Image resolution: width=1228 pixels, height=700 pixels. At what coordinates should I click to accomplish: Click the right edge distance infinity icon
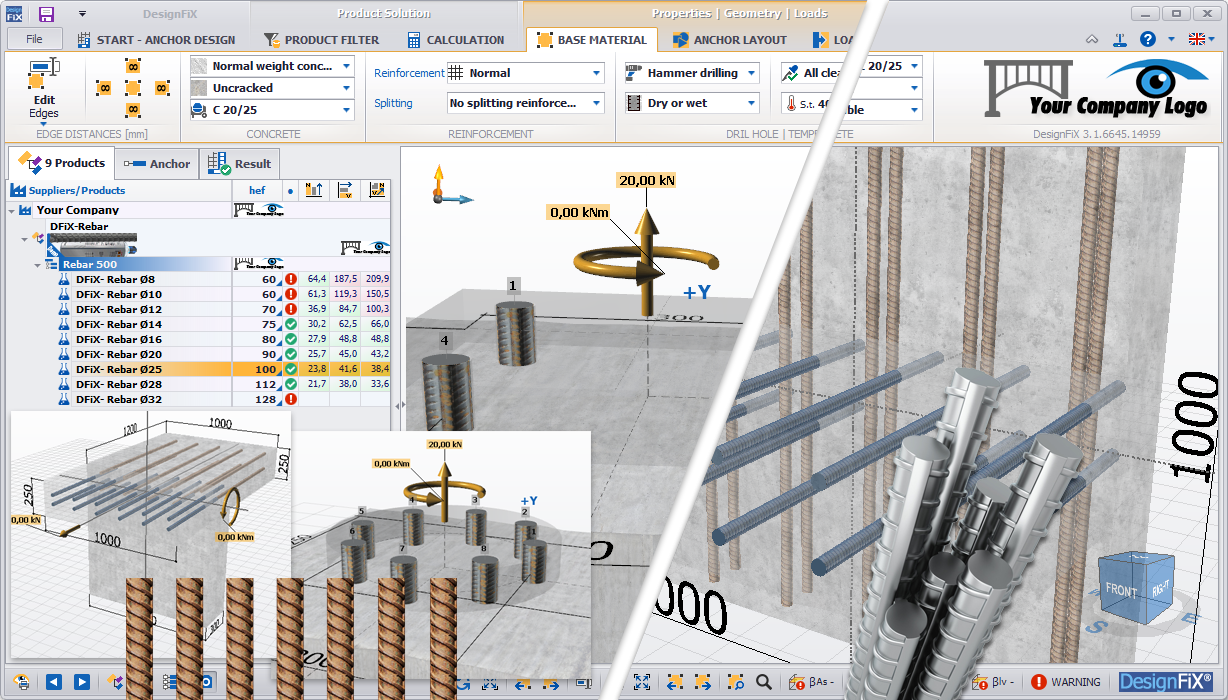[160, 88]
